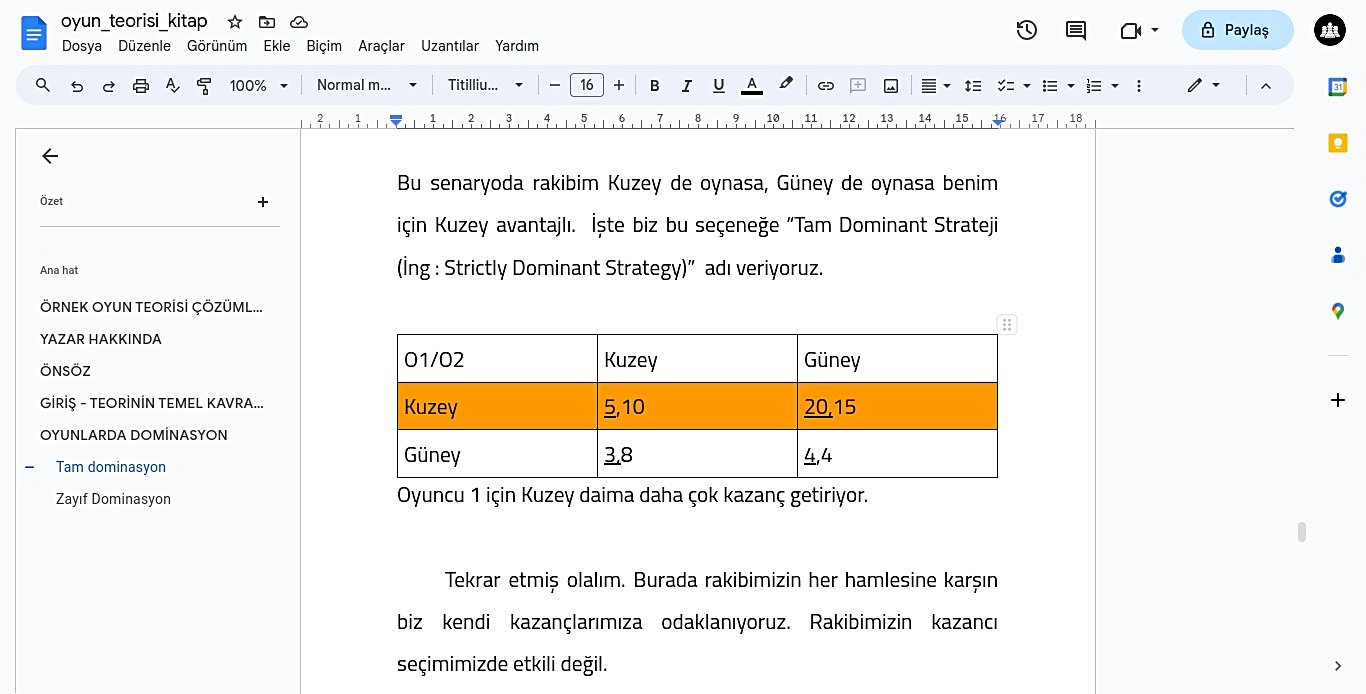This screenshot has width=1366, height=694.
Task: Open Google Keep from side panel
Action: [1337, 143]
